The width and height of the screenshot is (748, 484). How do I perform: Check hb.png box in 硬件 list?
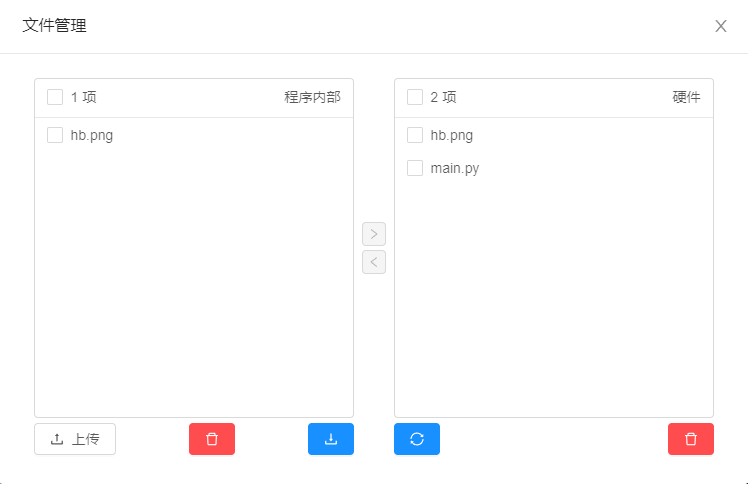pyautogui.click(x=415, y=135)
